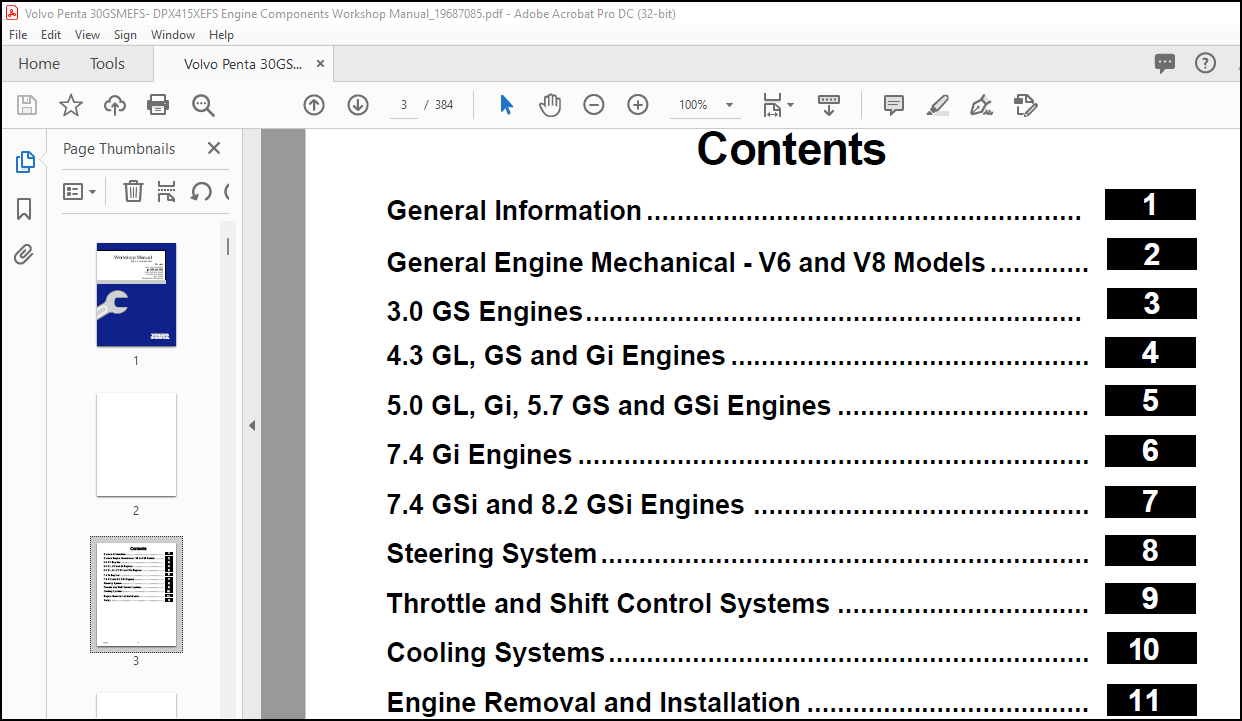This screenshot has height=721, width=1242.
Task: Click the page number input field
Action: [x=403, y=105]
